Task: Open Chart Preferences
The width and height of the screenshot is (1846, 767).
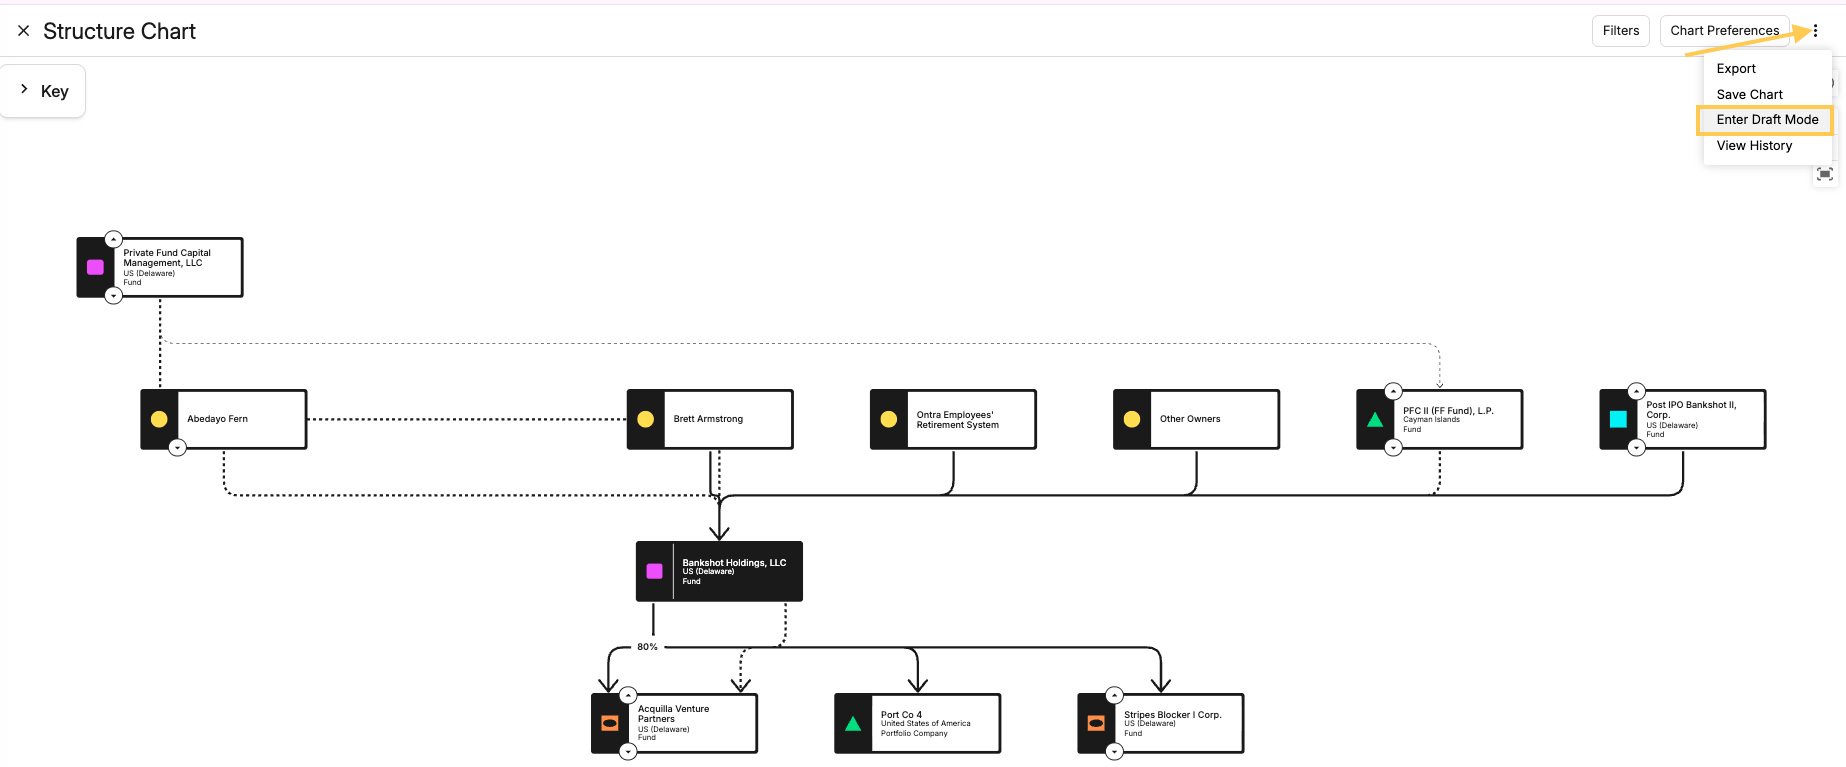Action: [1724, 31]
